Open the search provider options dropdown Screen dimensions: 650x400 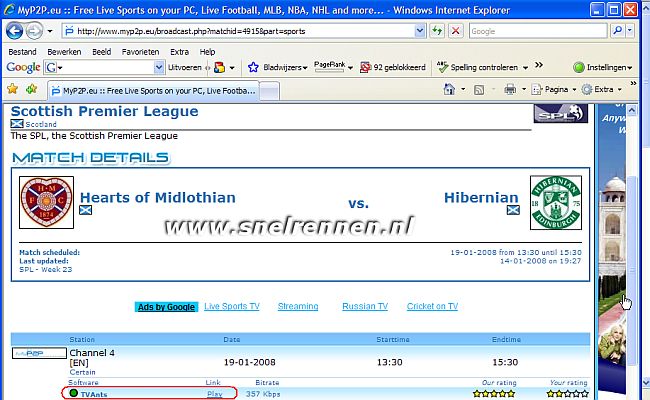pos(630,31)
